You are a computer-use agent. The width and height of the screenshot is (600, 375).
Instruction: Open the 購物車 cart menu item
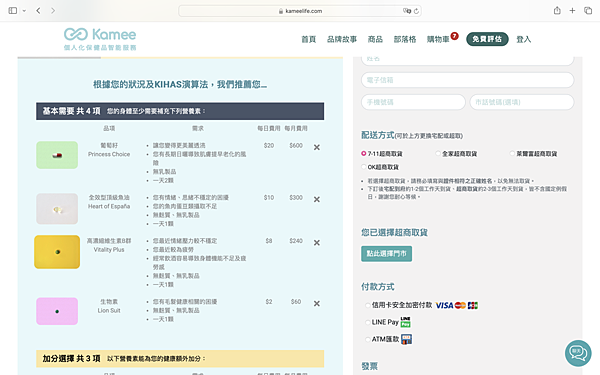click(x=438, y=39)
